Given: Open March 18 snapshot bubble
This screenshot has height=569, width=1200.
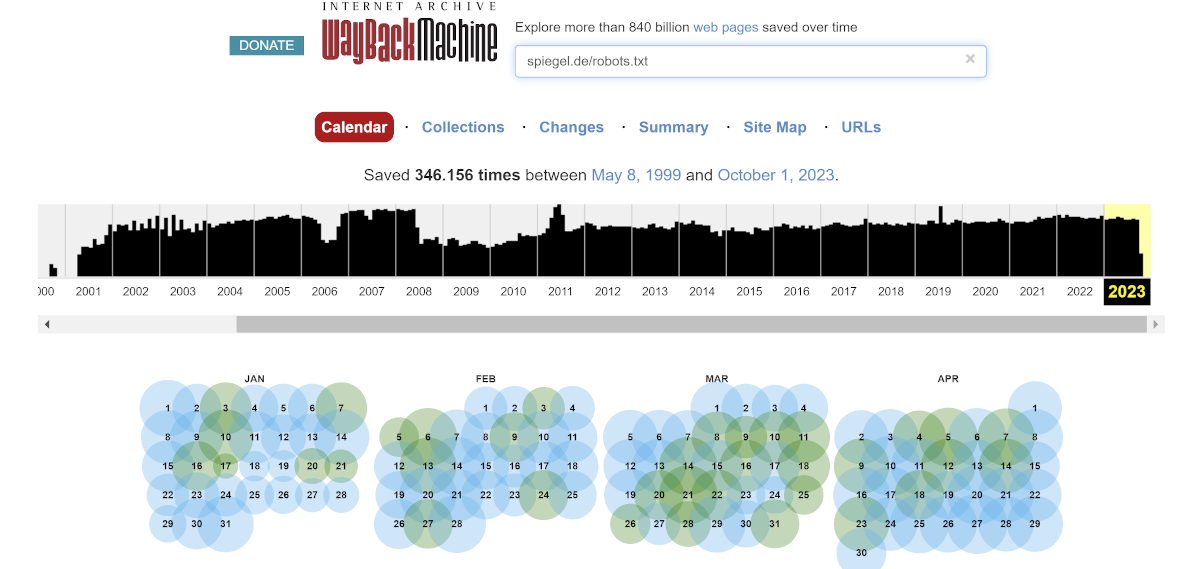Looking at the screenshot, I should coord(803,466).
